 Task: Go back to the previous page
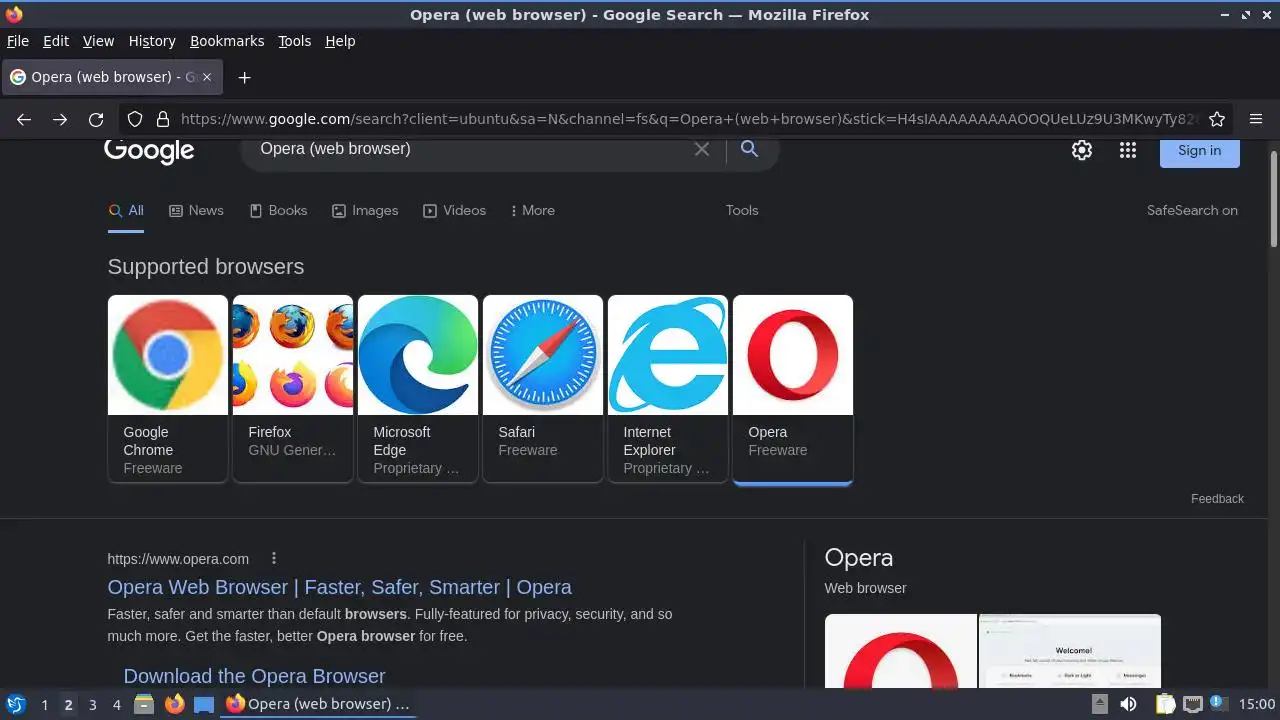[24, 119]
